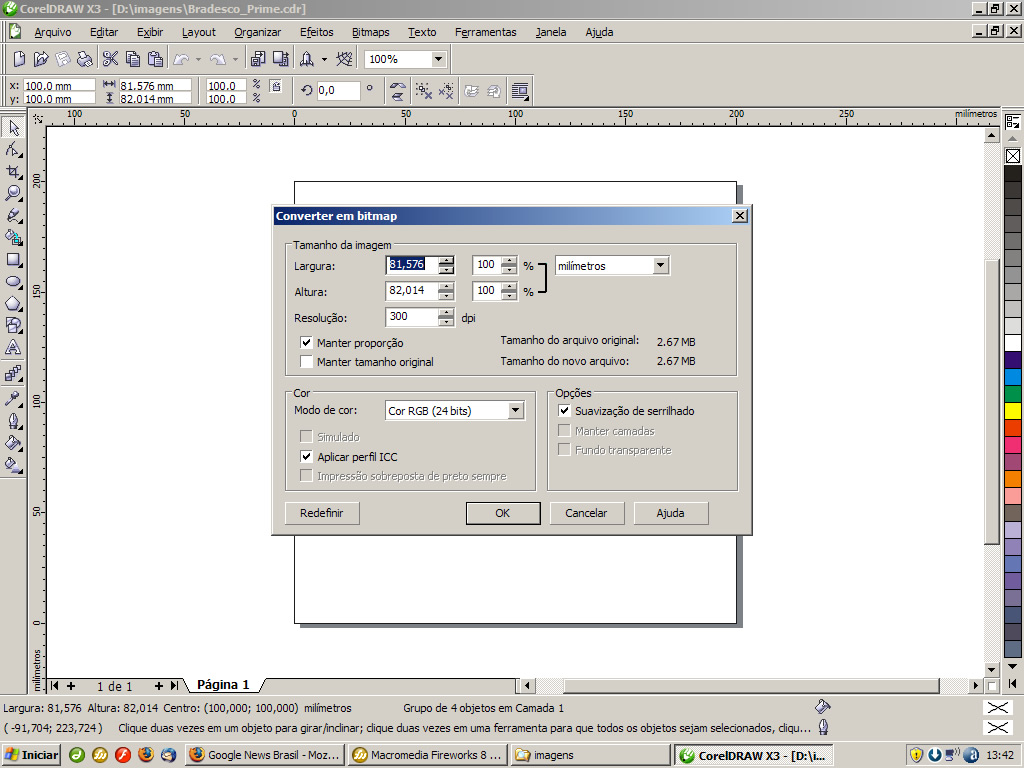
Task: Expand the undo history arrow
Action: pyautogui.click(x=199, y=59)
